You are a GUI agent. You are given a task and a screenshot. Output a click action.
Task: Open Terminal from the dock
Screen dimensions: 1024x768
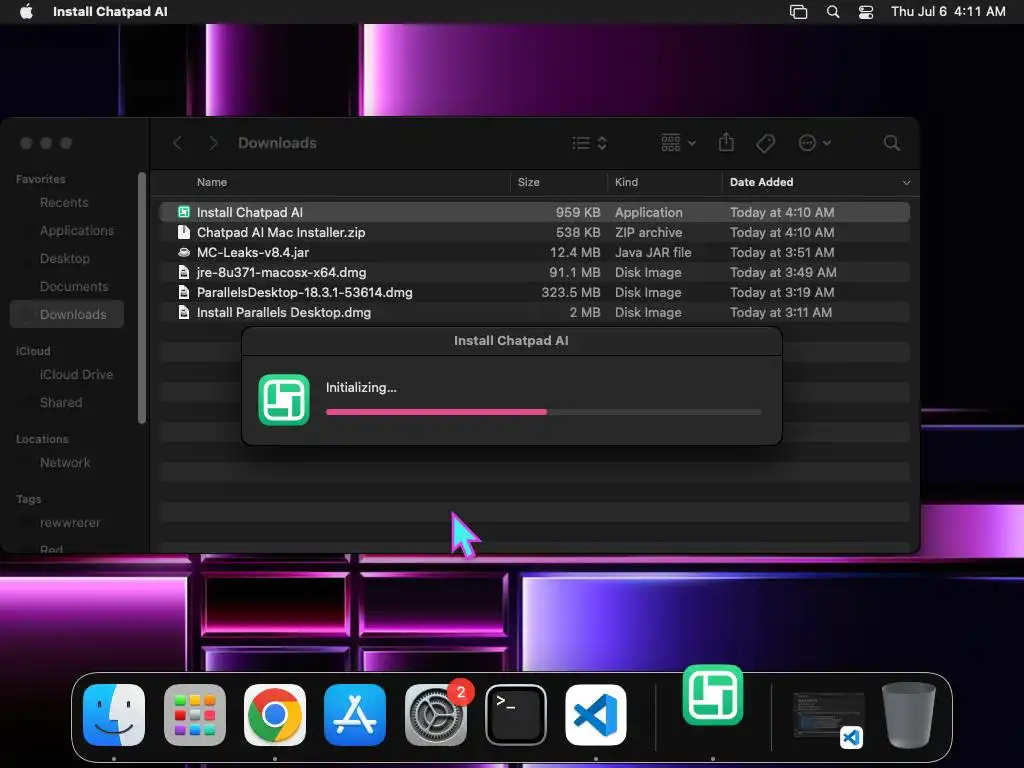(x=516, y=714)
